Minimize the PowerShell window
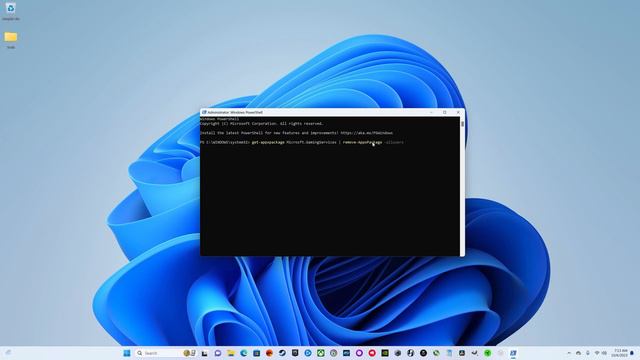Viewport: 640px width, 360px height. [431, 112]
